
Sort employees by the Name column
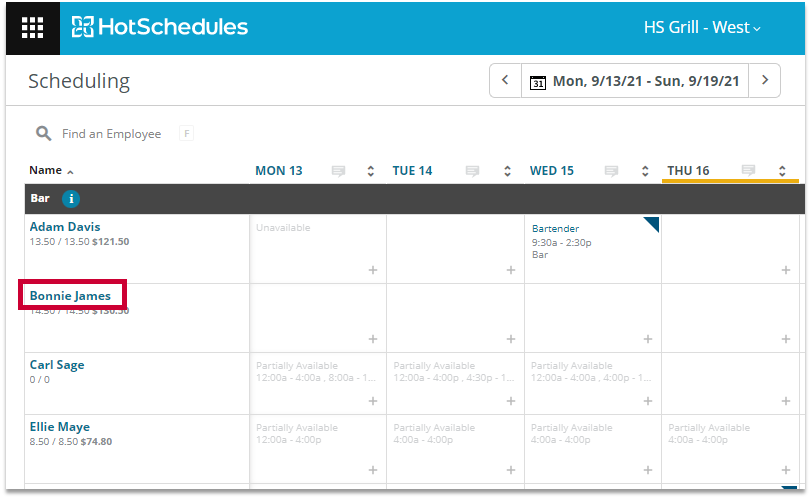[51, 171]
